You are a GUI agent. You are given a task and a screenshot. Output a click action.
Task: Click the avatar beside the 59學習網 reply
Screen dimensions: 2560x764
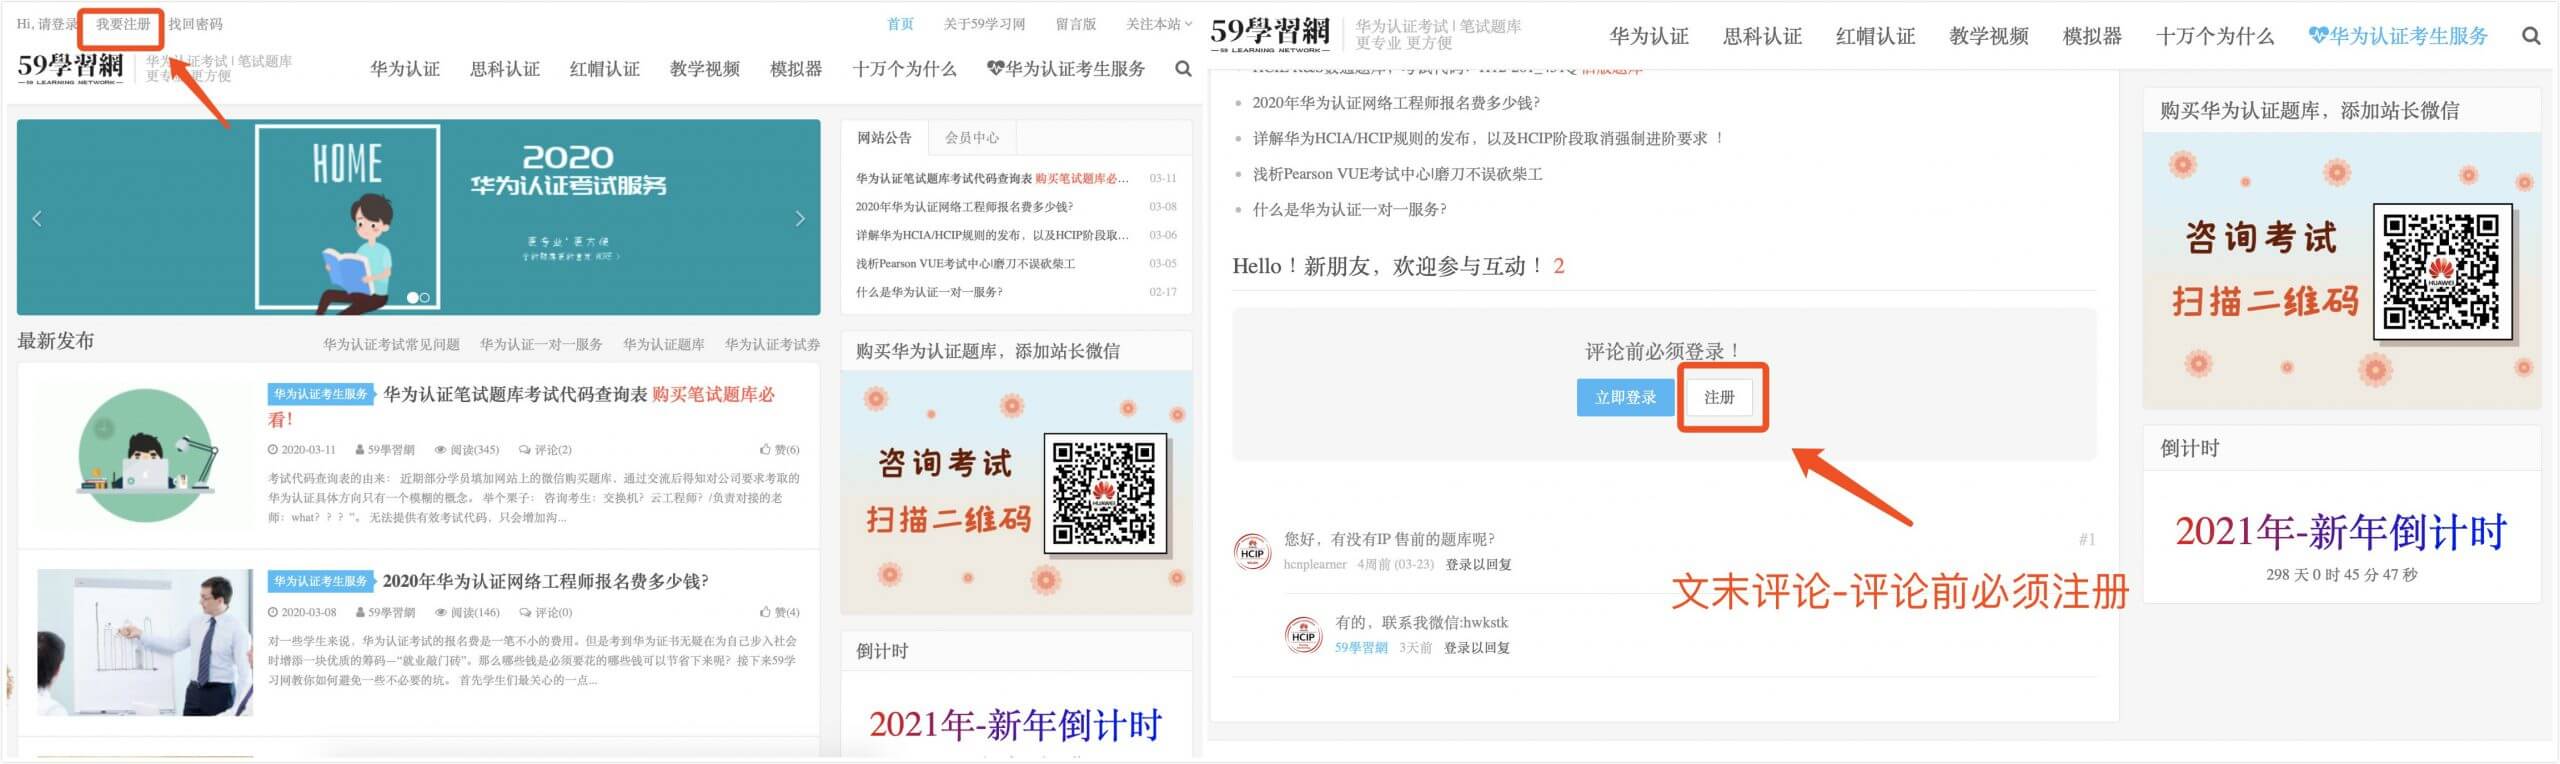point(1303,635)
